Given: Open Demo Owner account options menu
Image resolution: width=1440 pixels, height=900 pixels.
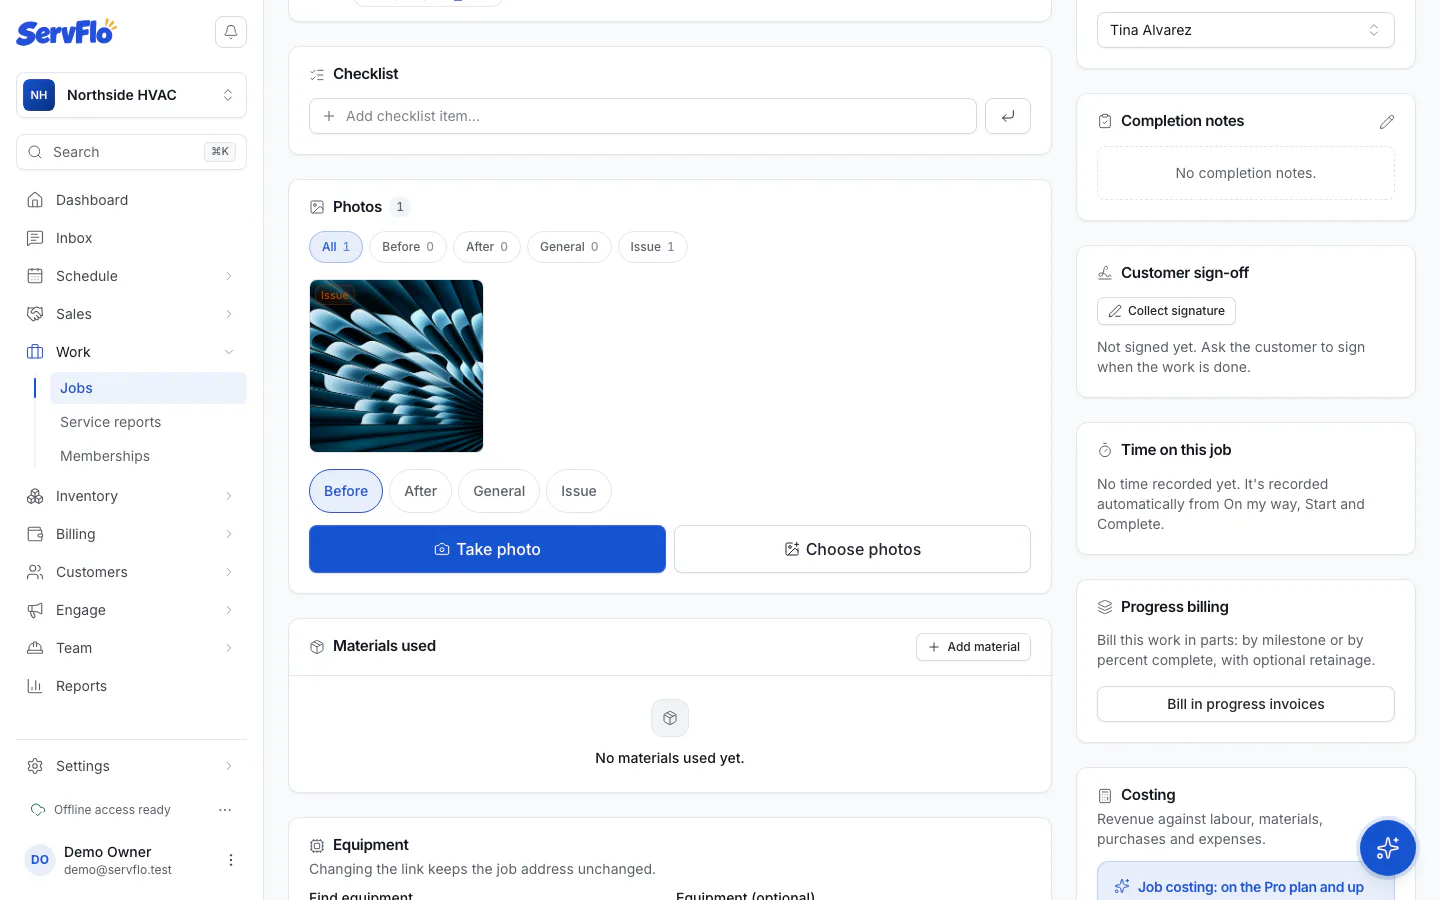Looking at the screenshot, I should [x=231, y=860].
